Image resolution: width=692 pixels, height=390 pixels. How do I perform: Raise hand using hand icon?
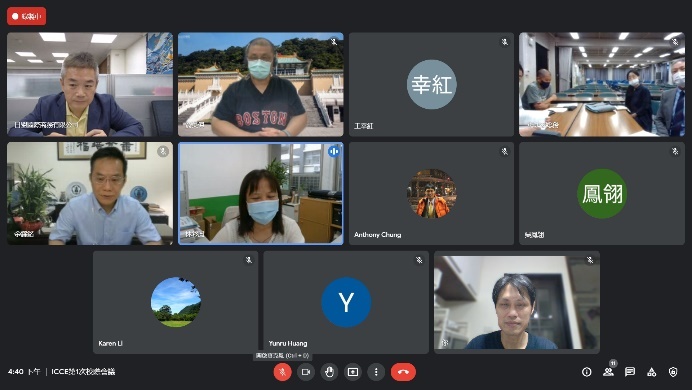329,372
